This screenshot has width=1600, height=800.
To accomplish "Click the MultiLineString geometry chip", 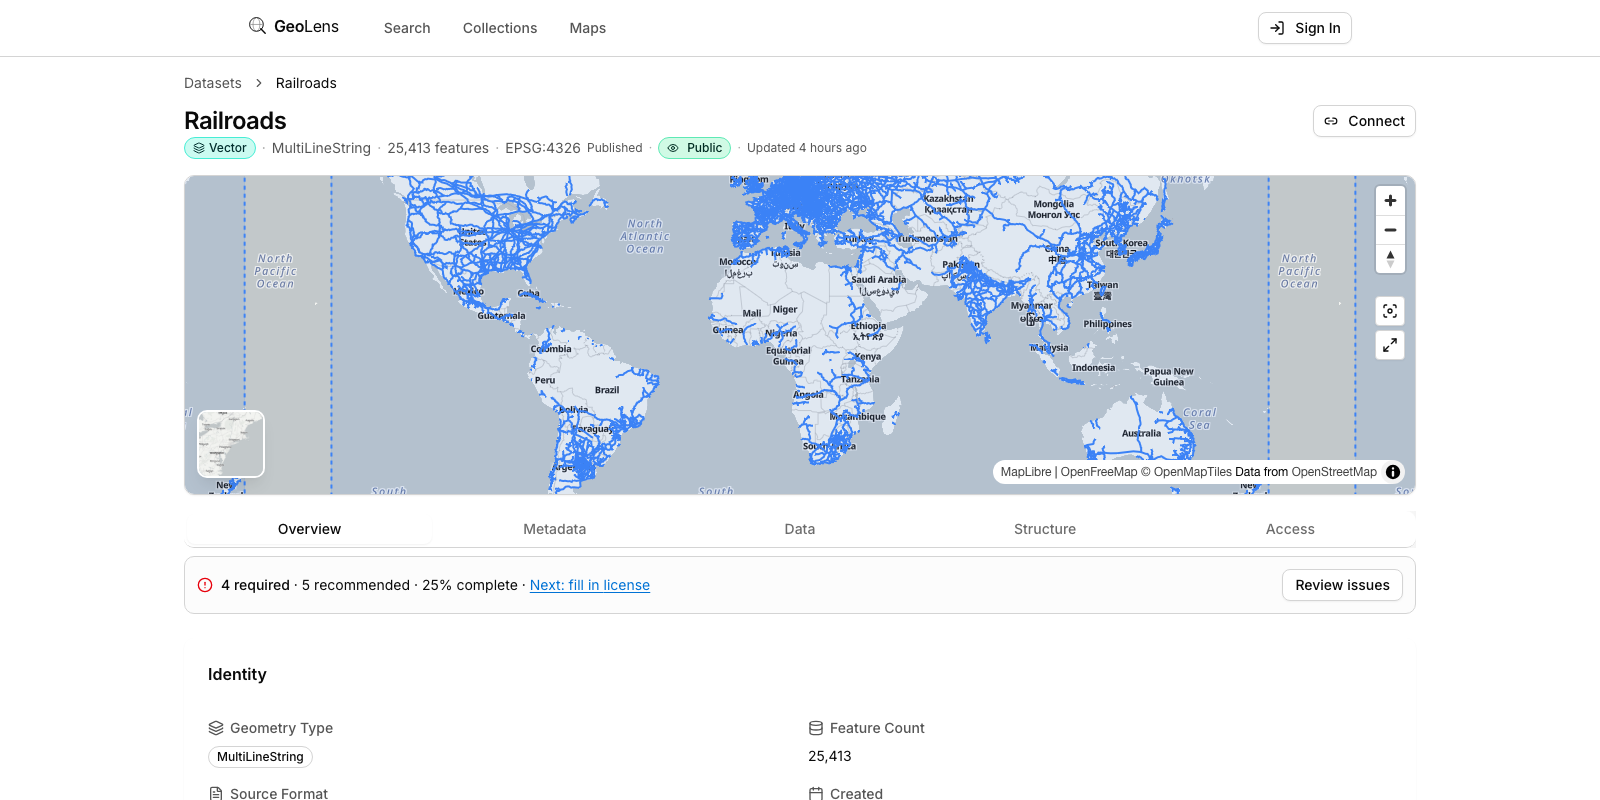I will pyautogui.click(x=260, y=757).
